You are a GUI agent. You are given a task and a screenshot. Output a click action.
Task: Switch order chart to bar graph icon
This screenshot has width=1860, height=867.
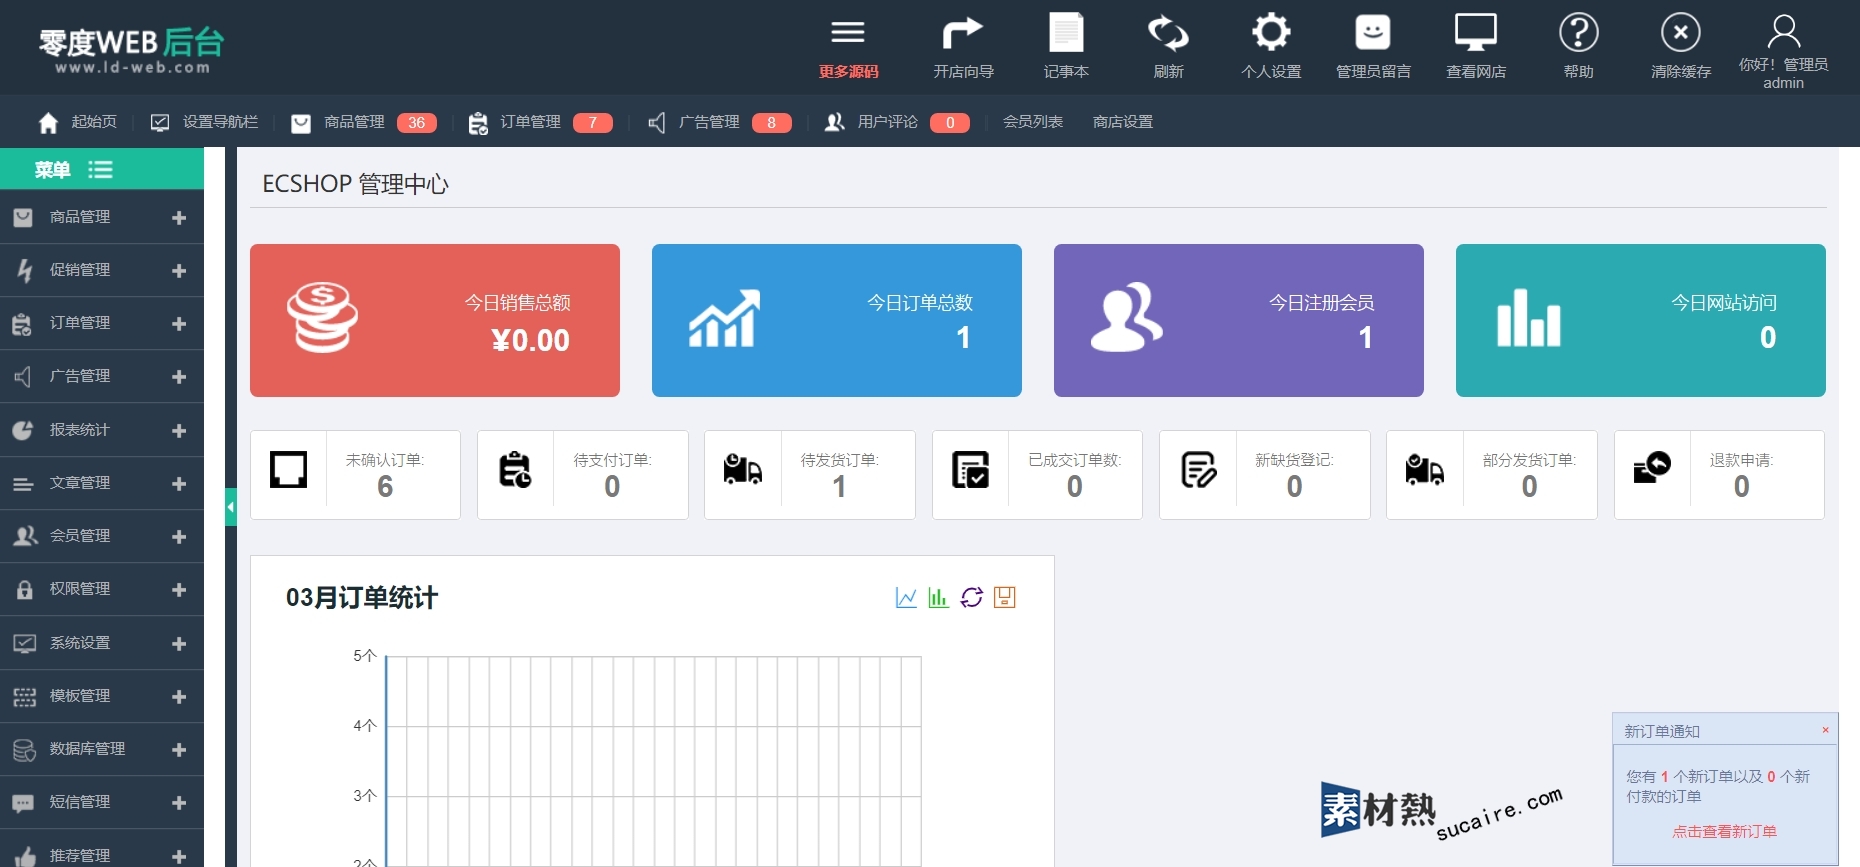click(938, 597)
